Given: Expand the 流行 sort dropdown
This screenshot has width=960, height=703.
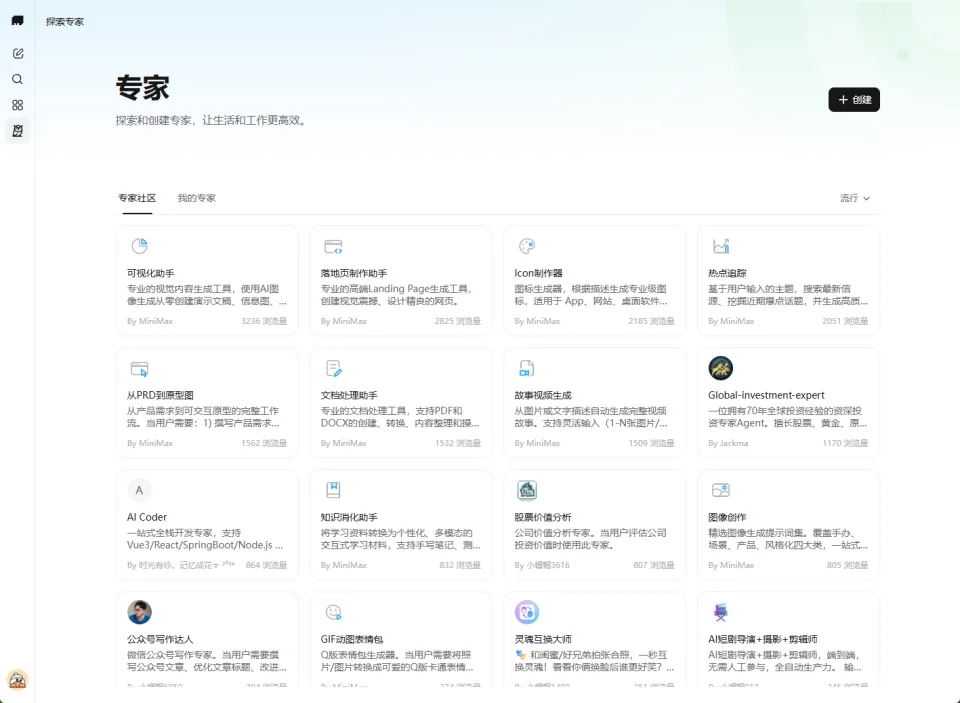Looking at the screenshot, I should (855, 198).
